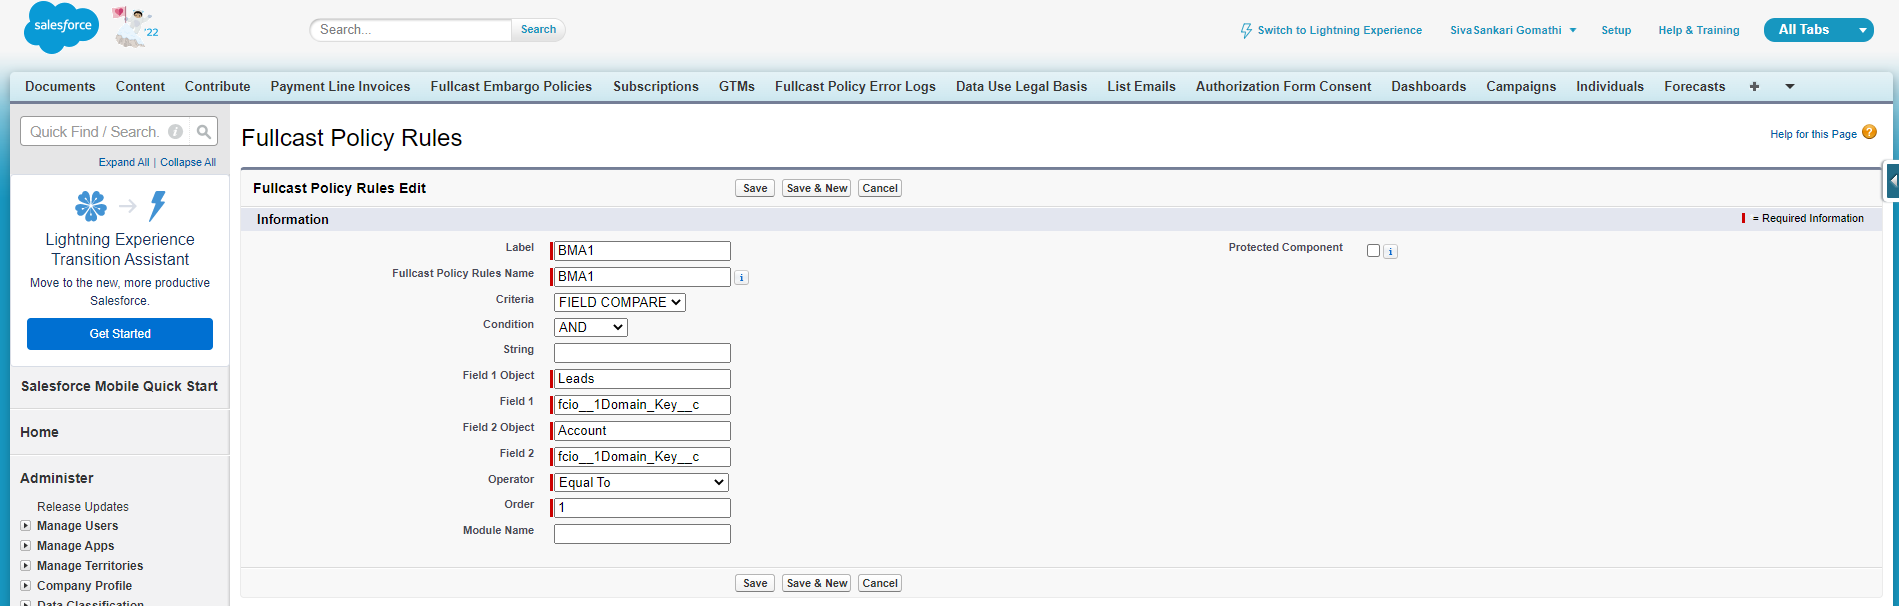Switch to the Subscriptions tab
Image resolution: width=1899 pixels, height=606 pixels.
[656, 87]
